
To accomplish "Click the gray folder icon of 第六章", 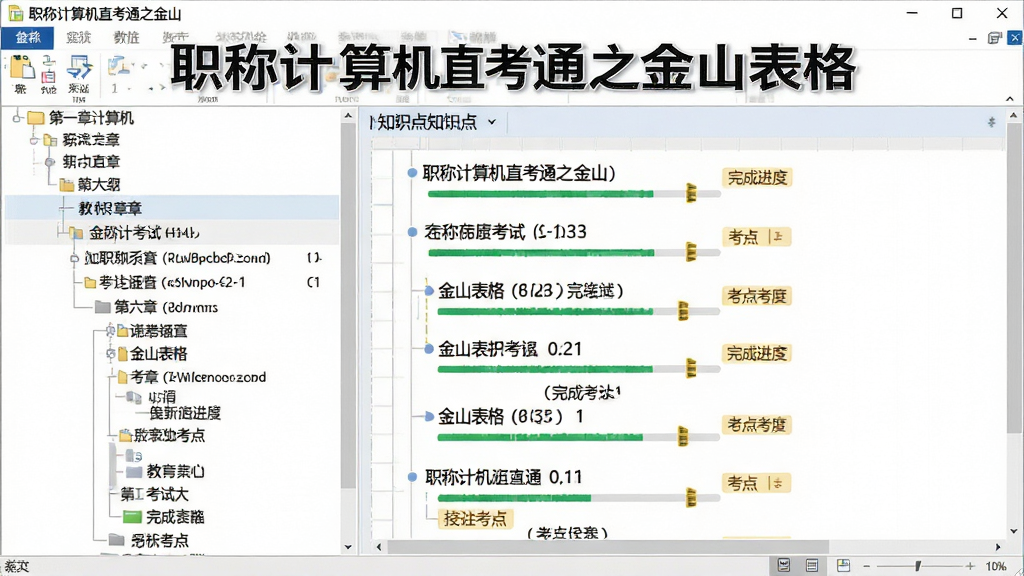I will pos(103,307).
